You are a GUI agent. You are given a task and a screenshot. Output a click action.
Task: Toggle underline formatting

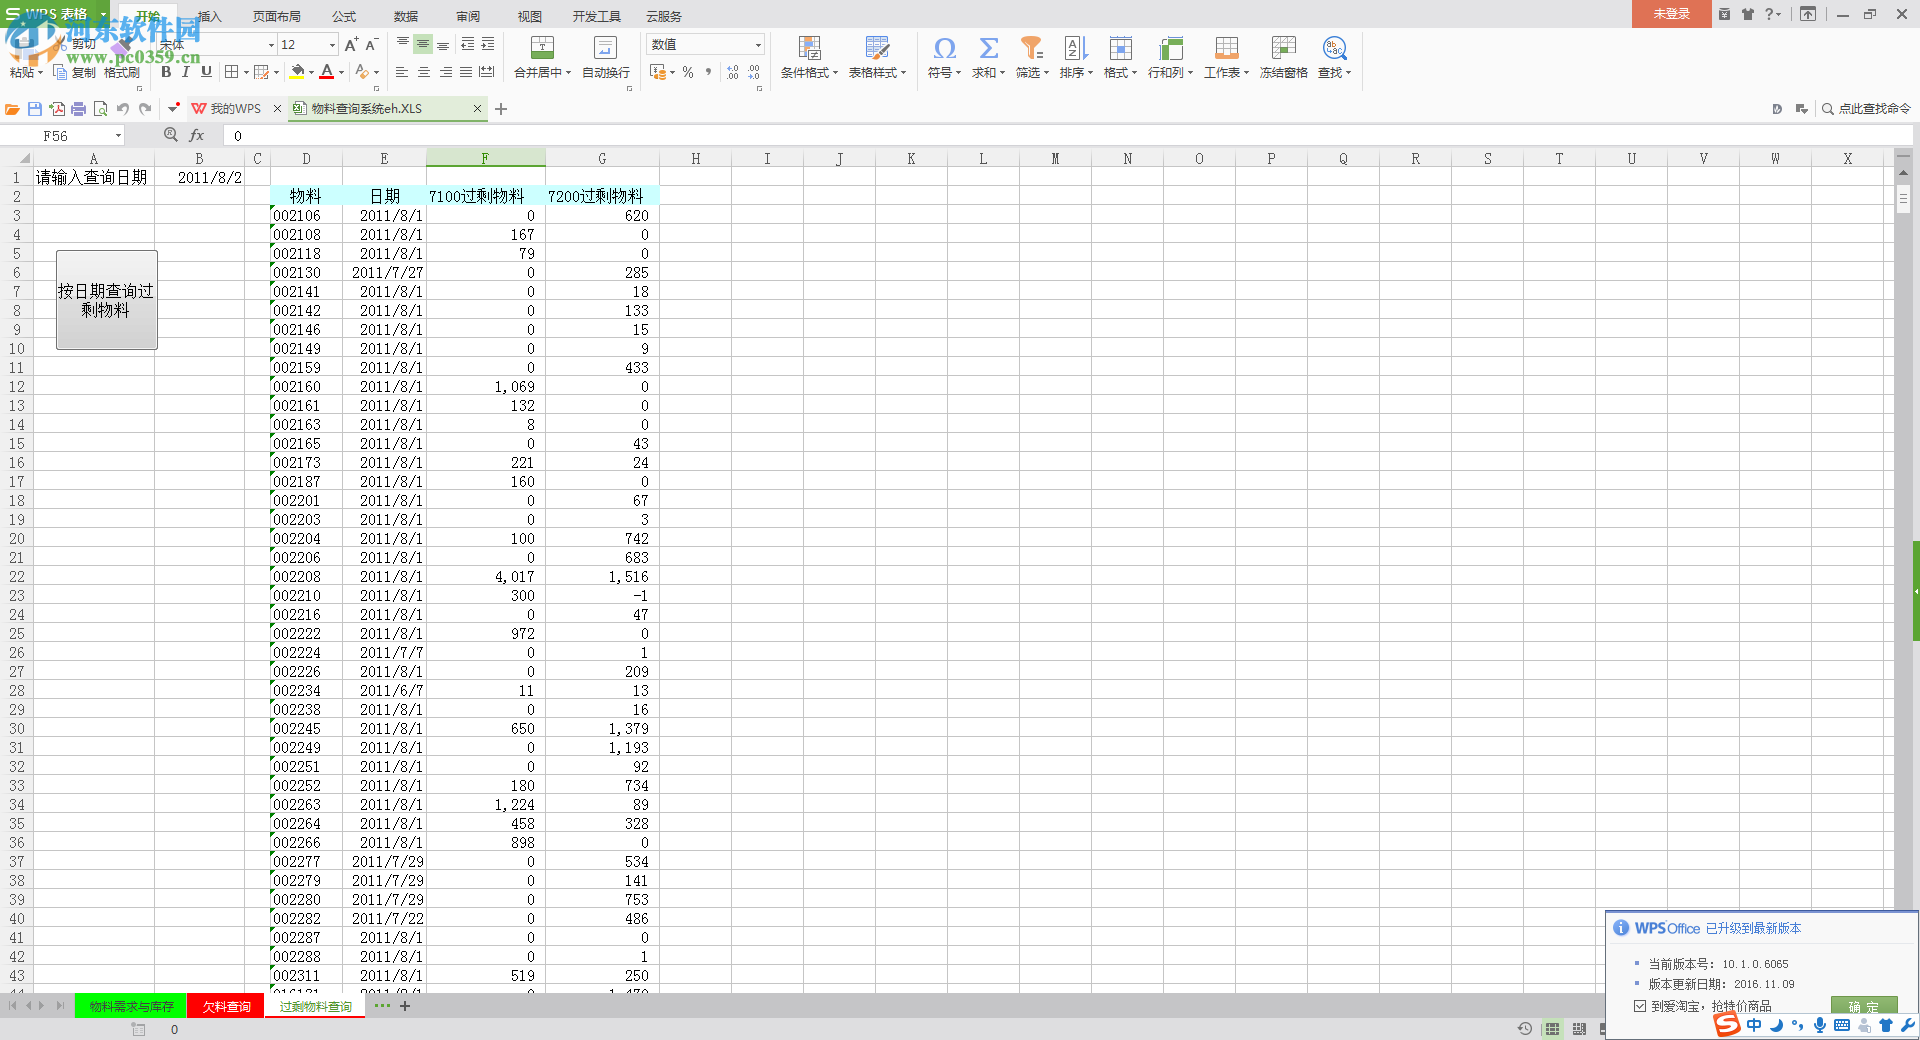tap(206, 72)
